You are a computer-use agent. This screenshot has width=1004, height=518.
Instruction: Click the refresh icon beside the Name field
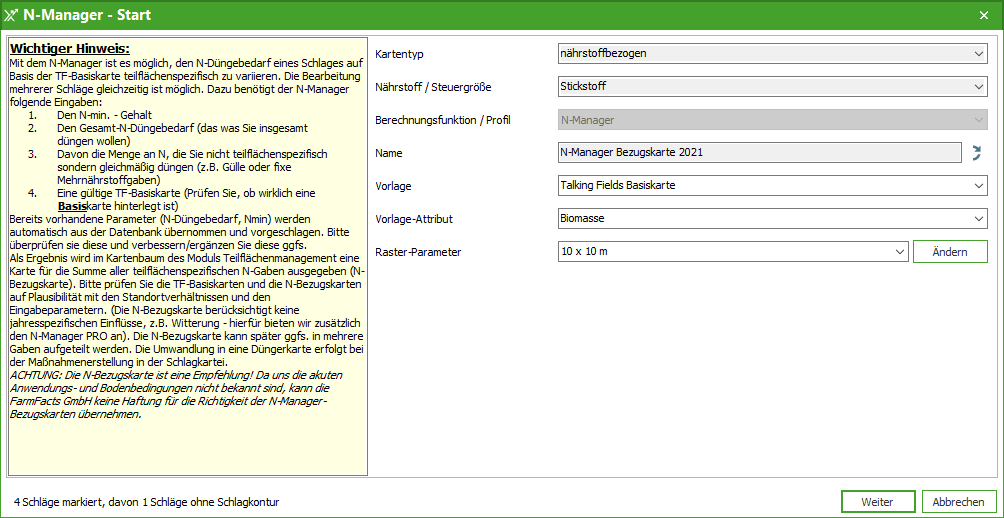tap(976, 153)
